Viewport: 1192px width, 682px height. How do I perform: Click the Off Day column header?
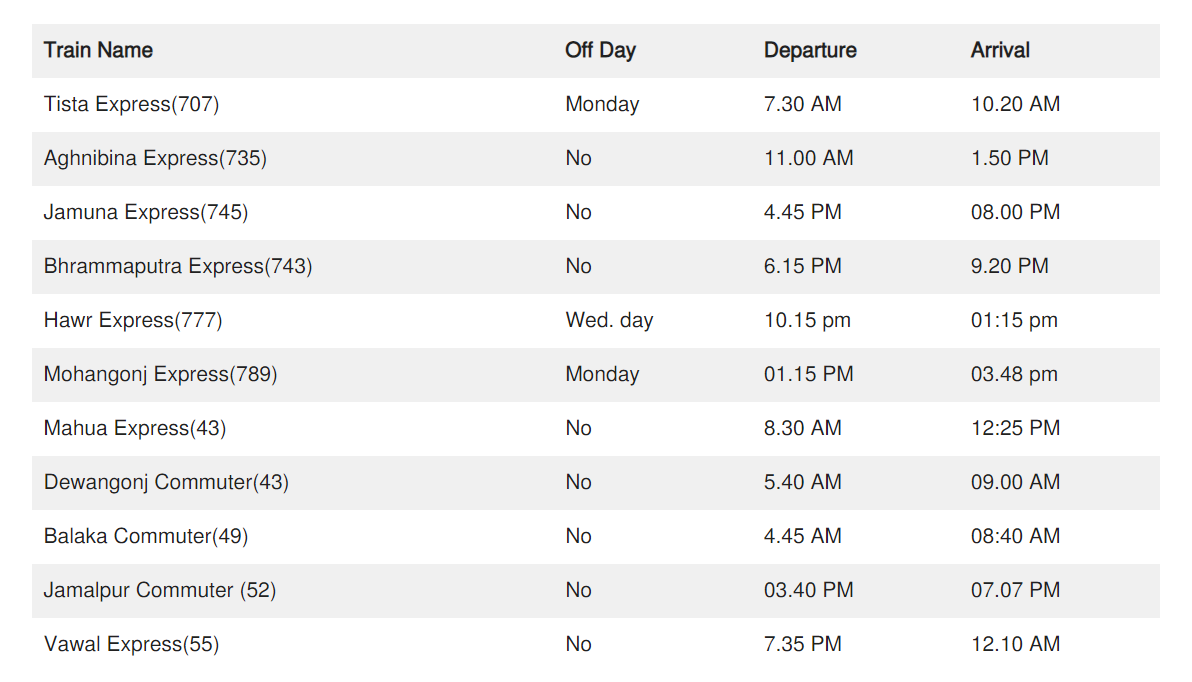click(600, 50)
